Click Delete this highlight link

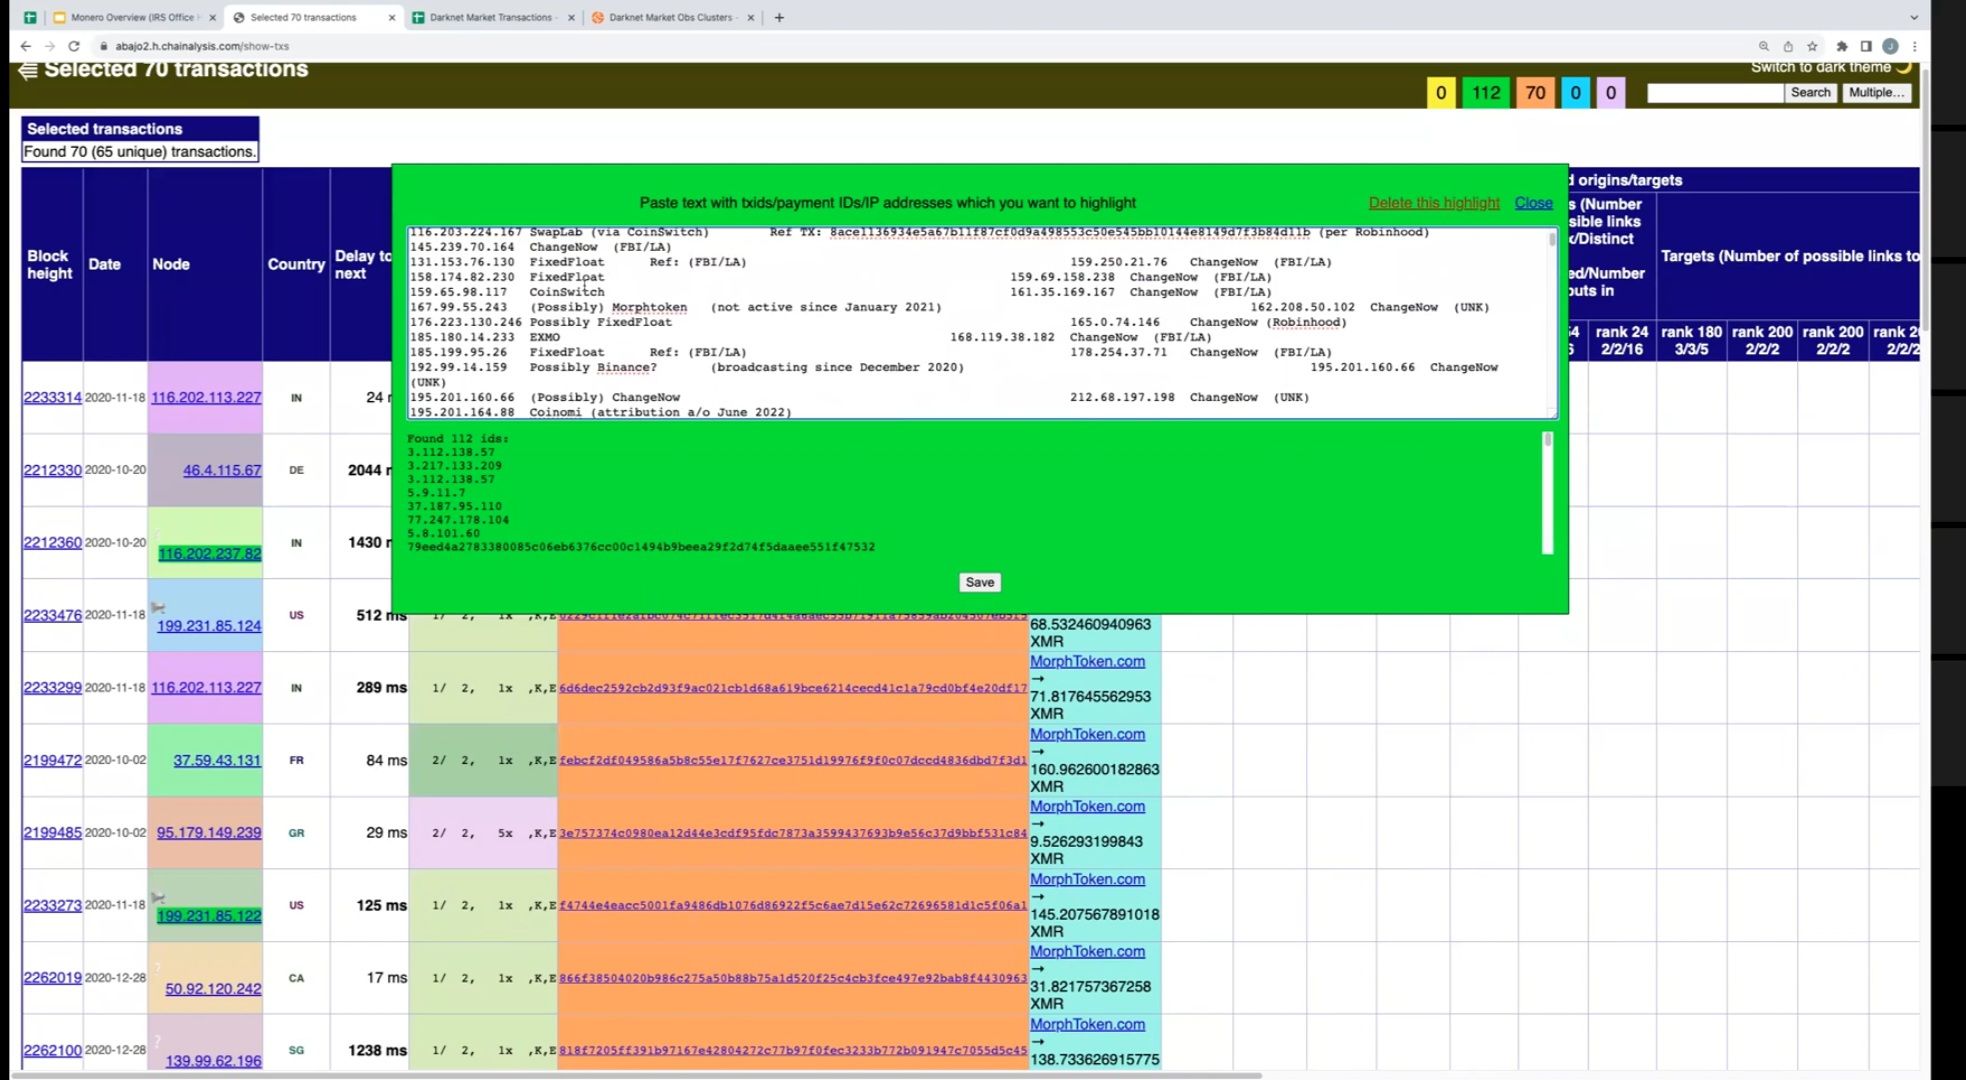[1433, 203]
